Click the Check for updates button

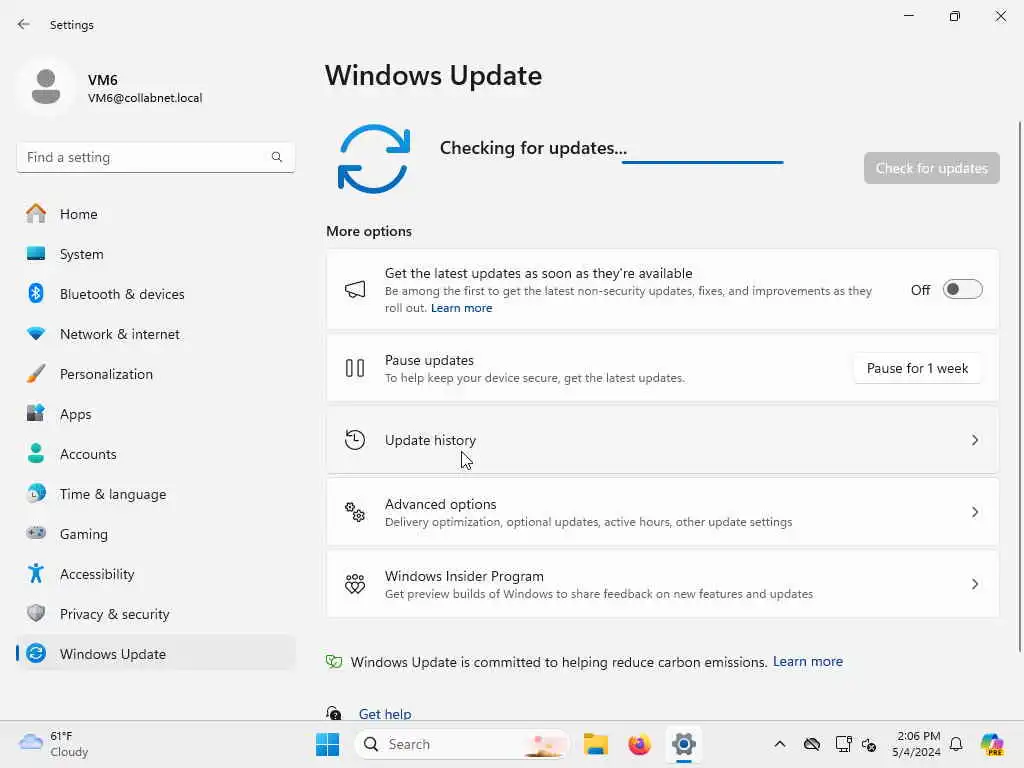[x=931, y=168]
